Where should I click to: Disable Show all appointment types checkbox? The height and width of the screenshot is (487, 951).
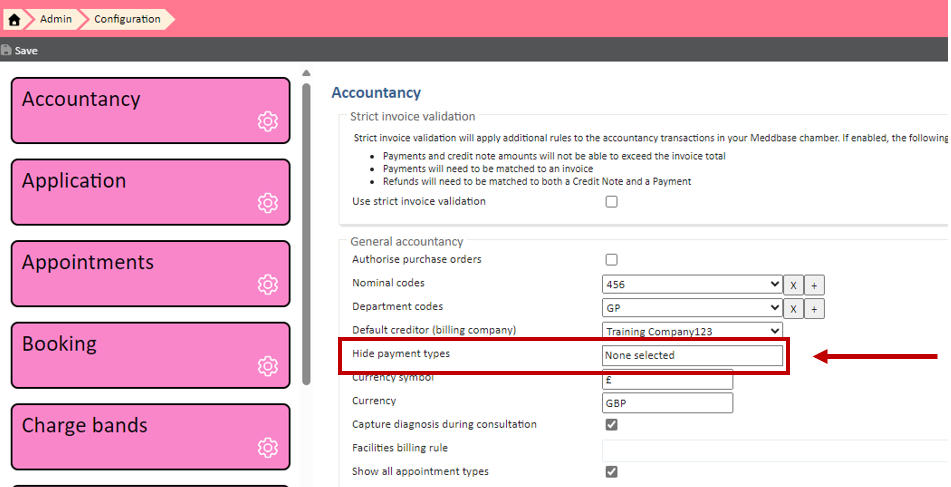click(611, 472)
